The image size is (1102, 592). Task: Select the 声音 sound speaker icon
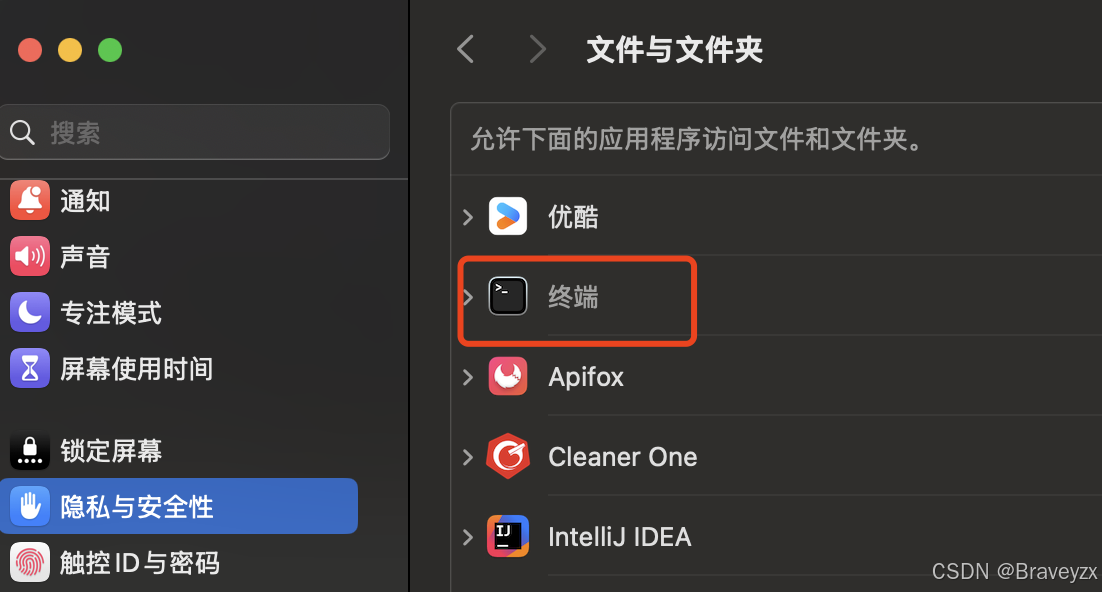tap(30, 256)
